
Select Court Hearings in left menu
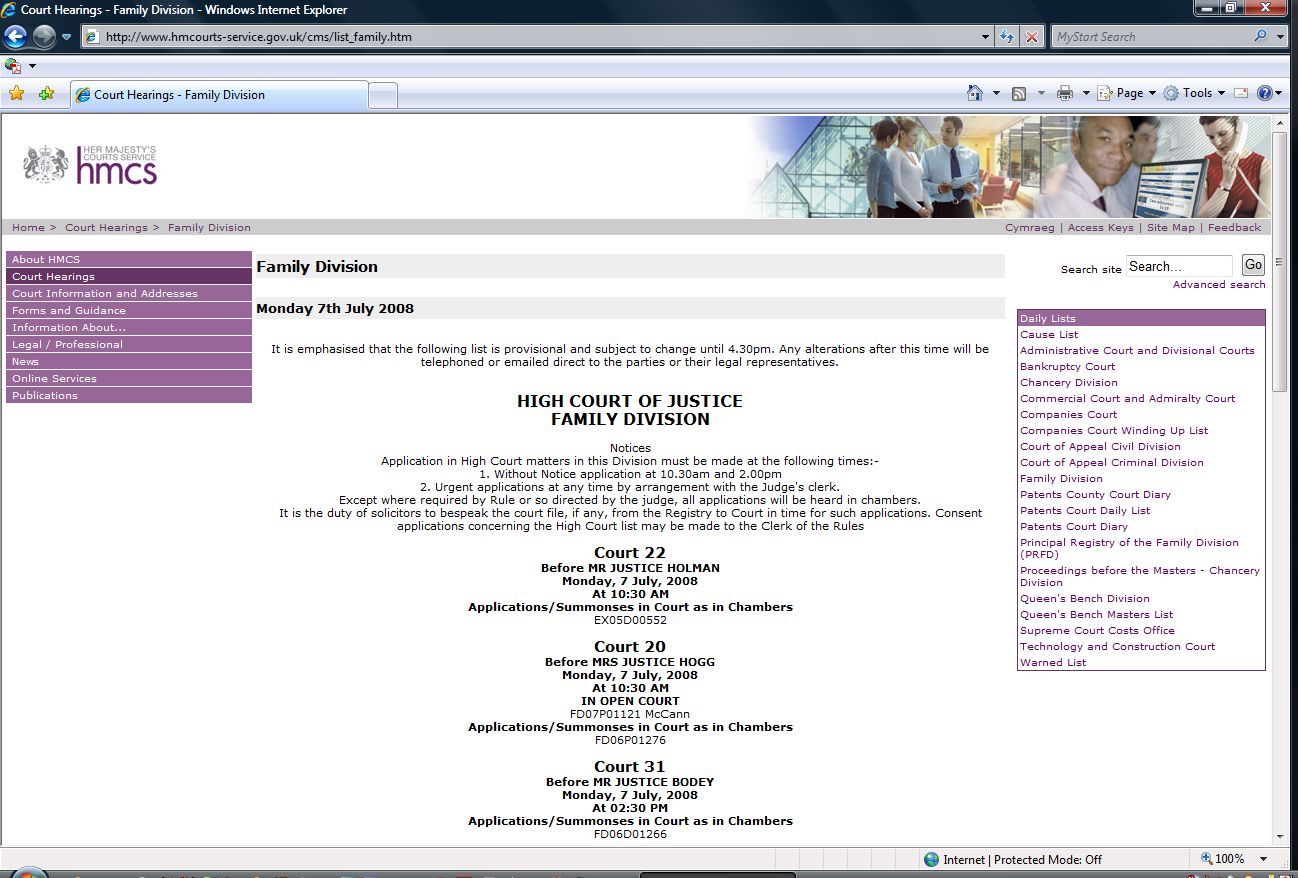tap(128, 277)
